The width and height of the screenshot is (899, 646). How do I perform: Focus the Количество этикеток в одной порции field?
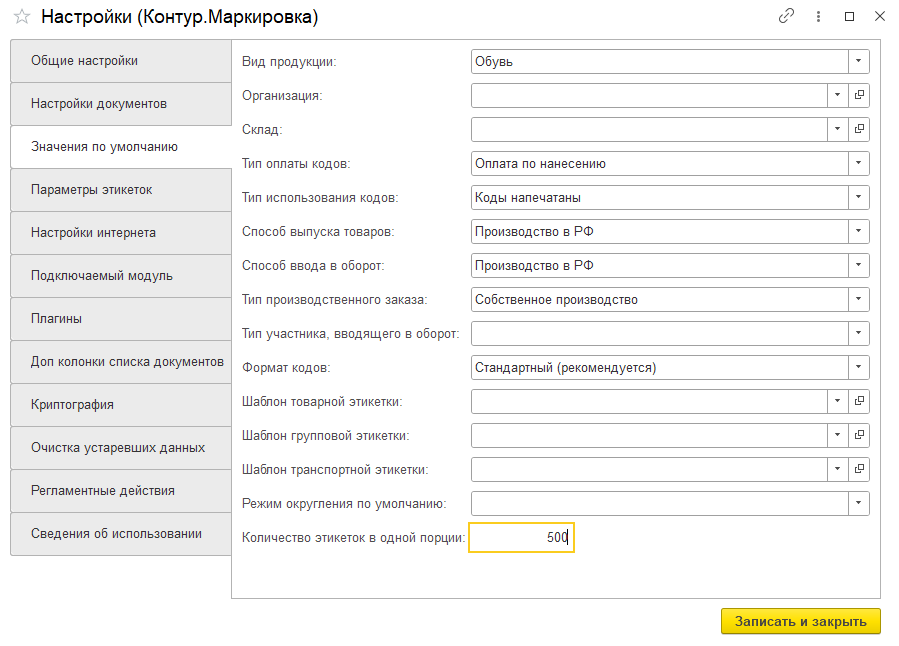coord(521,538)
